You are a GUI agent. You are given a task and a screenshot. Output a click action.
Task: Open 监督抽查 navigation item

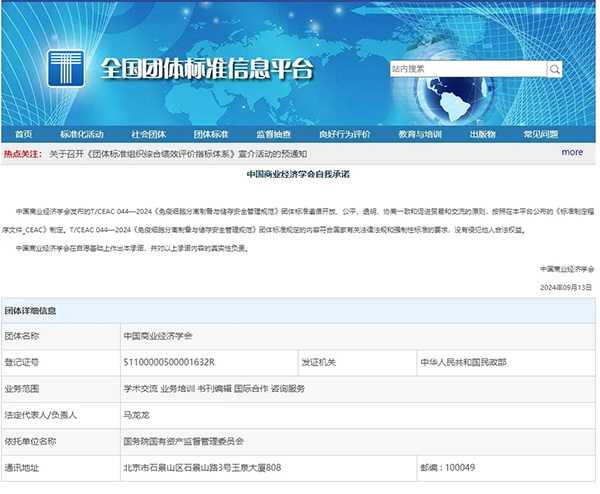point(274,134)
